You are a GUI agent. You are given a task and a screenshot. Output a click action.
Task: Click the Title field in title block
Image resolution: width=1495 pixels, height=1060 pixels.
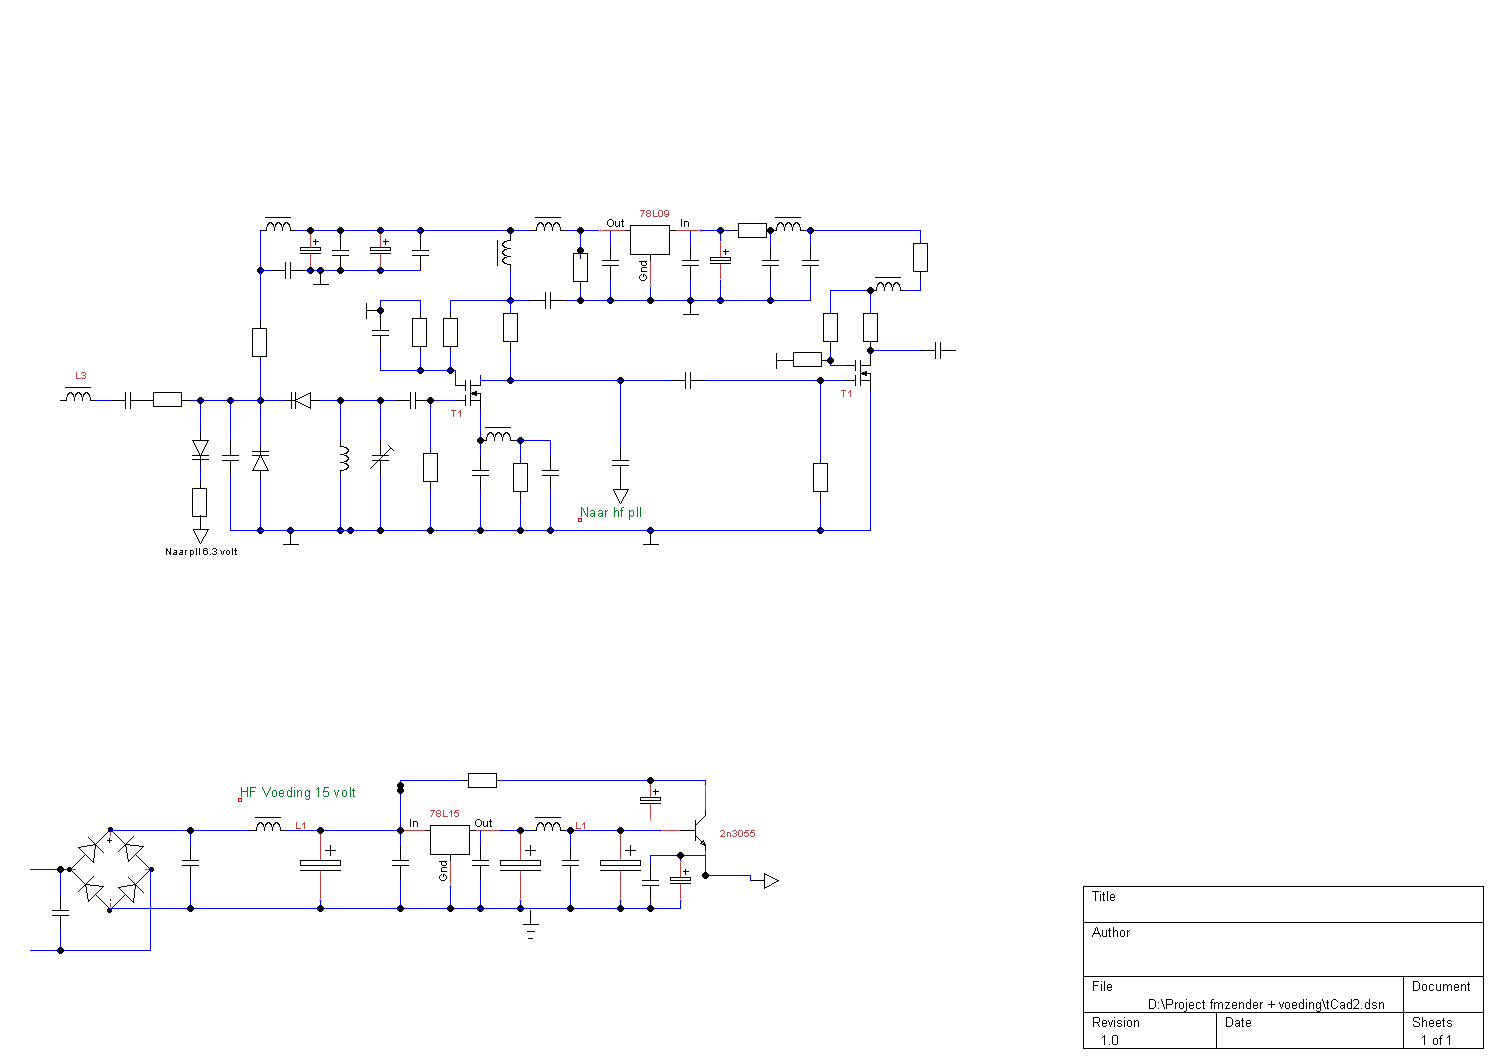pyautogui.click(x=1283, y=904)
